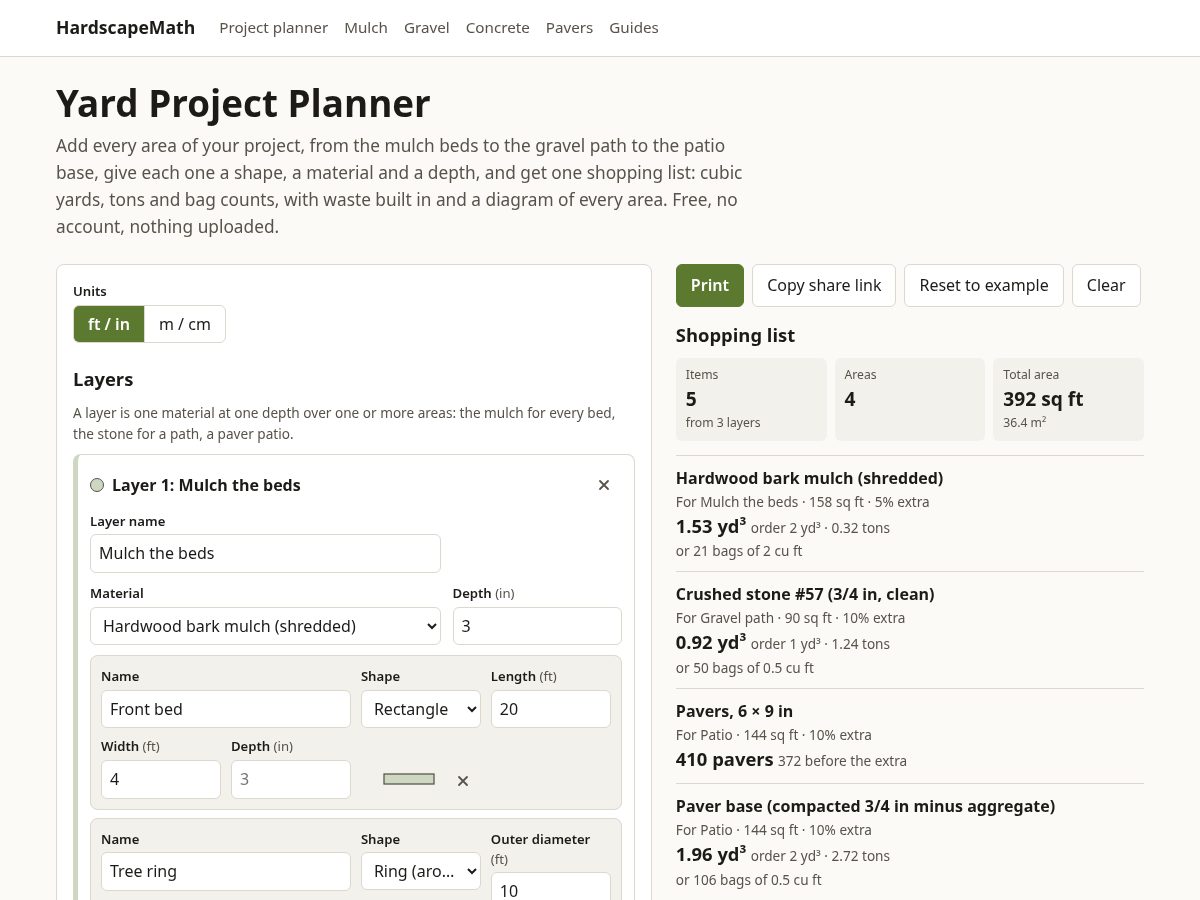Click the '410 pavers' result
Image resolution: width=1200 pixels, height=900 pixels.
point(724,760)
